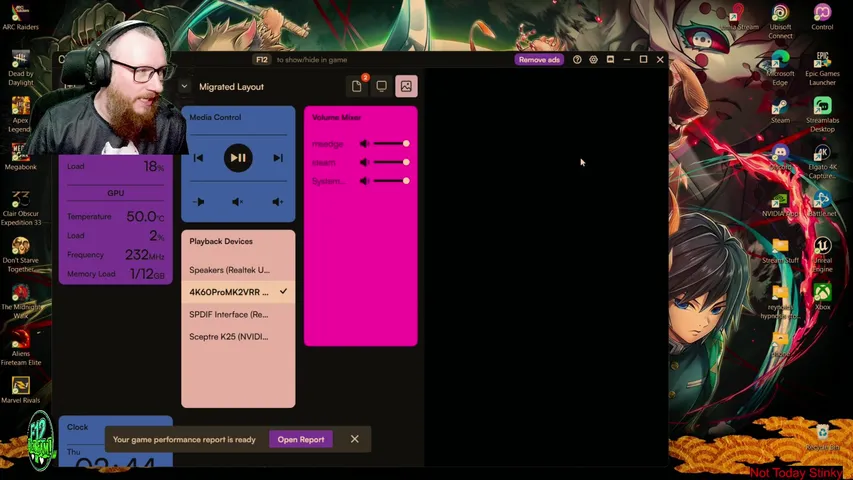The width and height of the screenshot is (853, 480).
Task: Open Epic Games Launcher desktop shortcut
Action: click(822, 69)
